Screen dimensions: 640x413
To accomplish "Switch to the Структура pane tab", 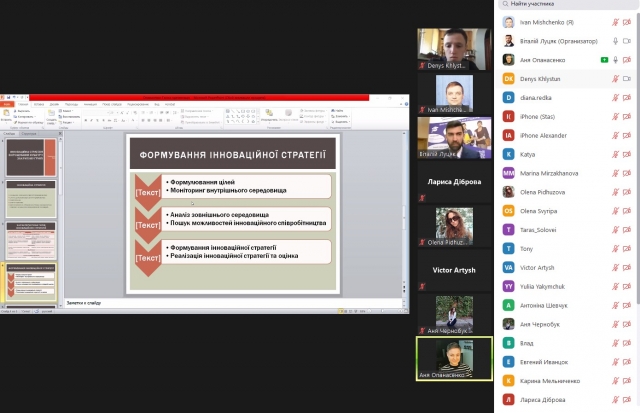I will [x=29, y=133].
